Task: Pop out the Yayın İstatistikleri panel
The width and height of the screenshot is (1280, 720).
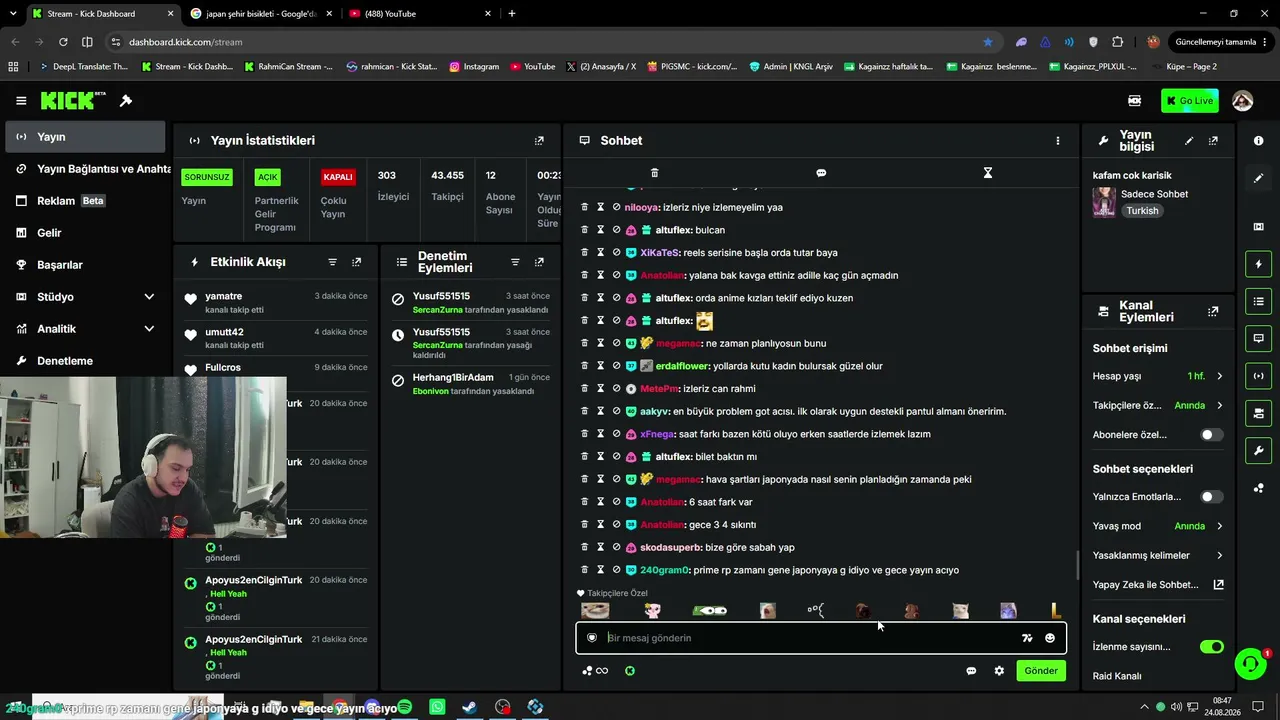Action: pos(539,141)
